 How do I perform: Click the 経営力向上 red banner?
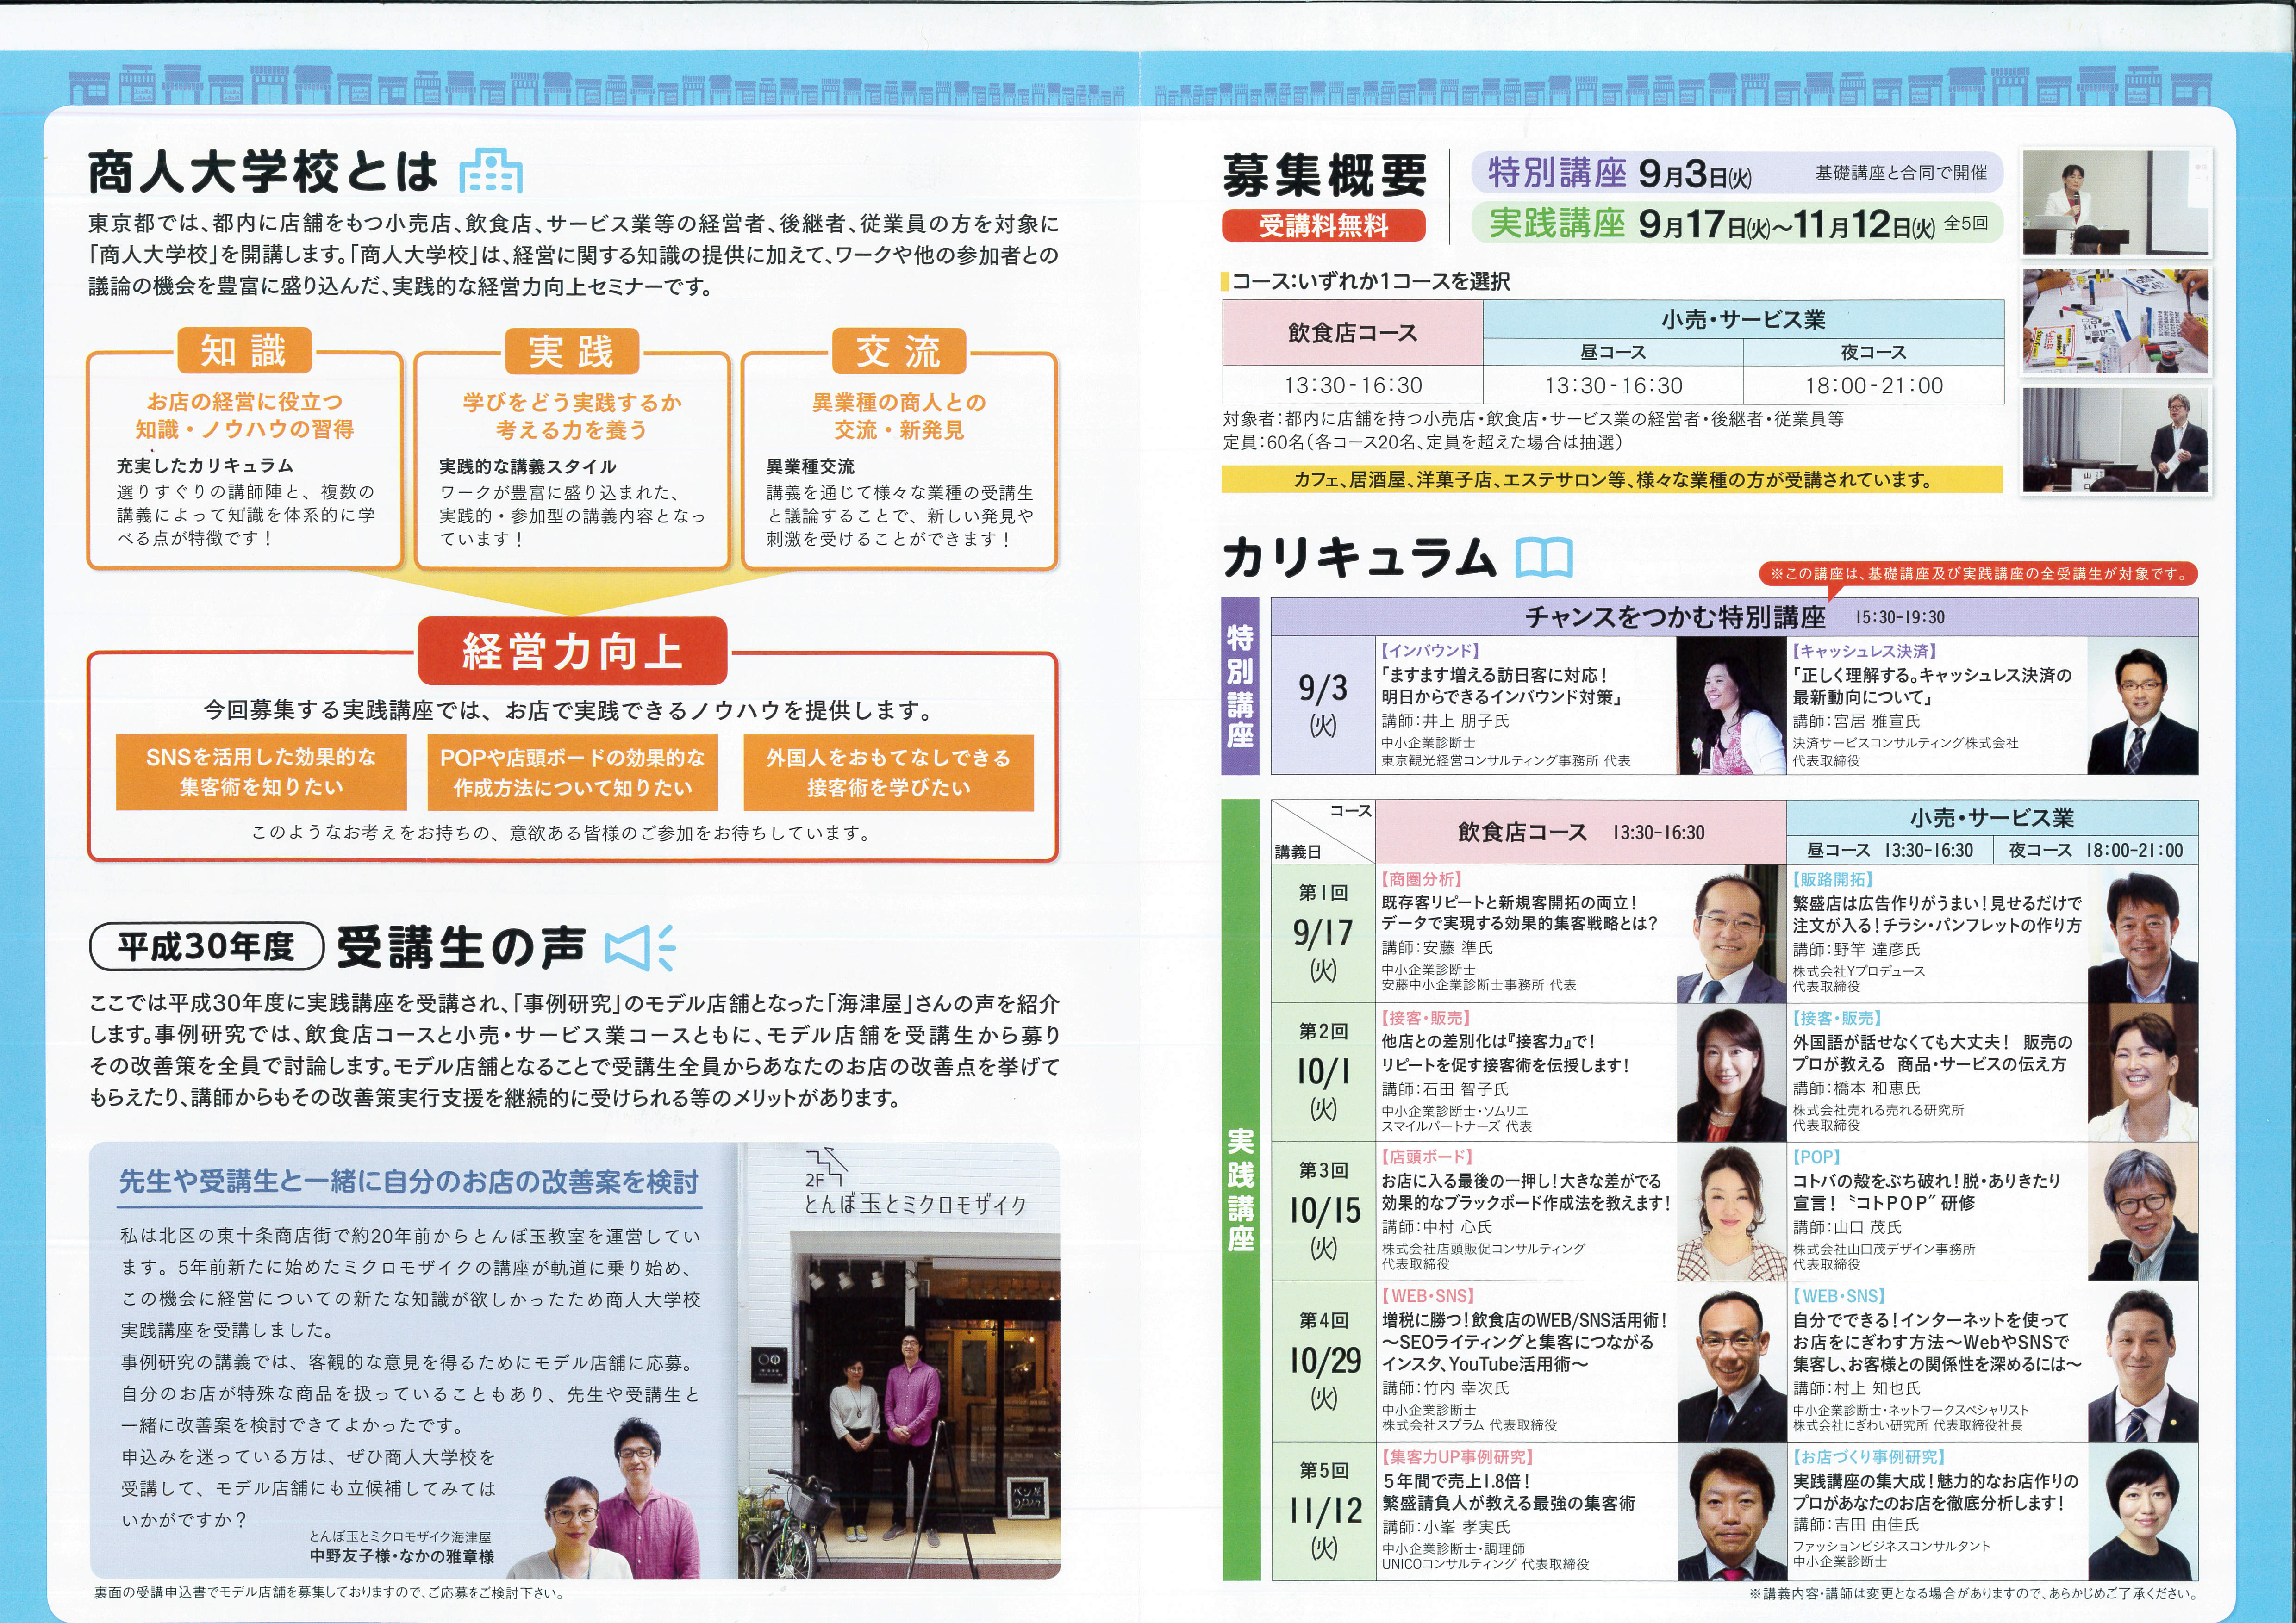coord(572,651)
